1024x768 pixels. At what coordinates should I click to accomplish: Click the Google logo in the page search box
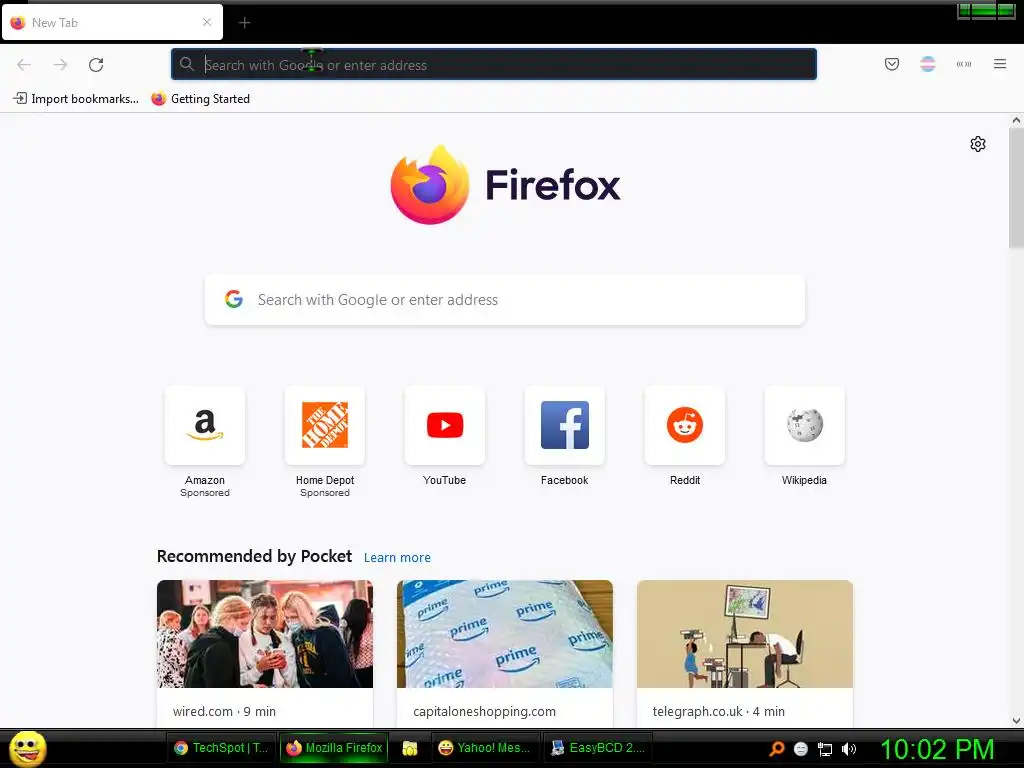234,299
